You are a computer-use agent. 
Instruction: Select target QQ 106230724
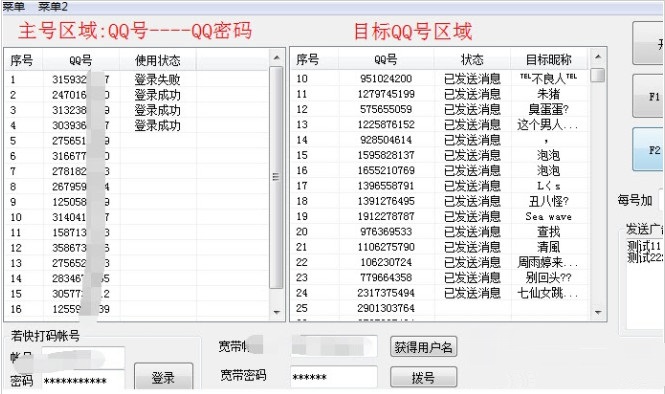click(x=386, y=262)
